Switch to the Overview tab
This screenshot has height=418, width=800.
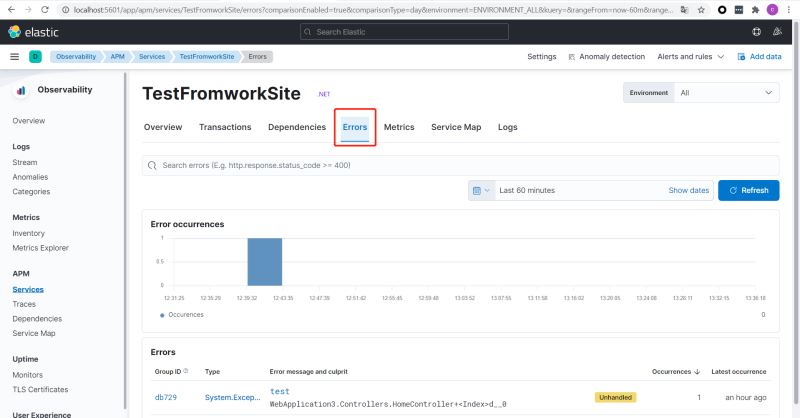(163, 127)
